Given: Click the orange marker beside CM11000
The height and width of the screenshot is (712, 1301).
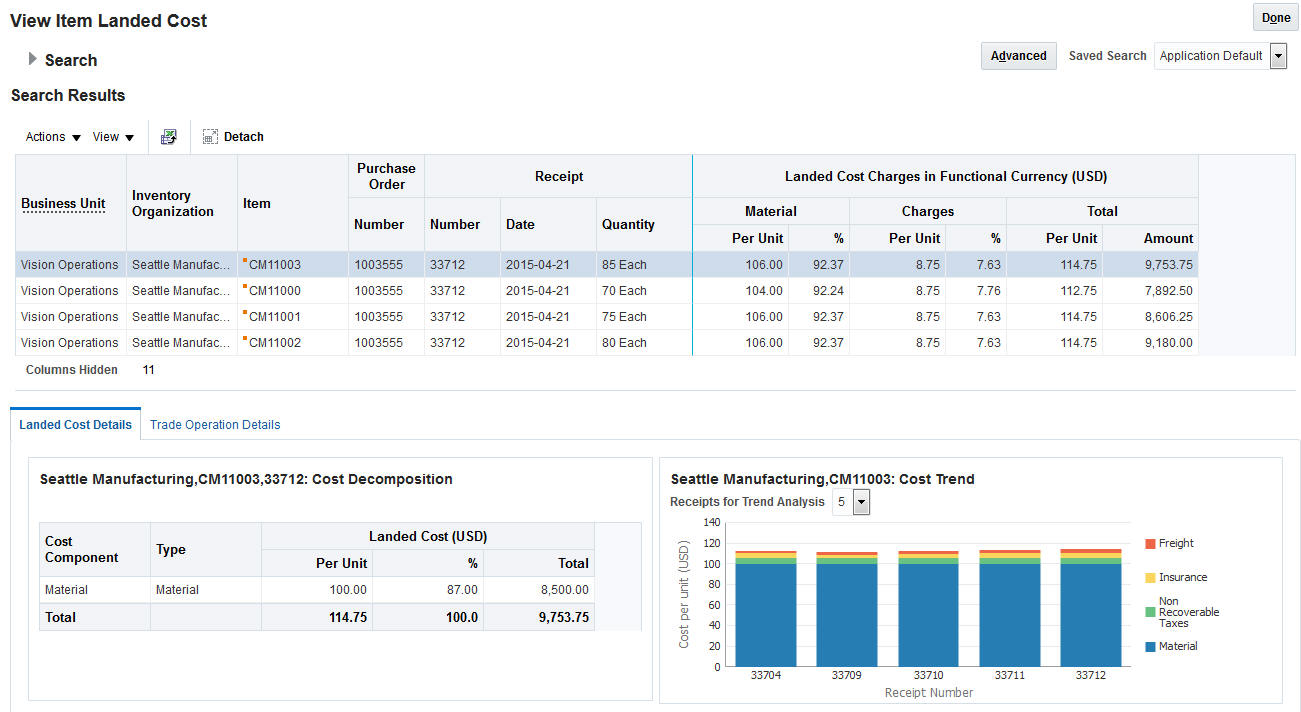Looking at the screenshot, I should click(x=245, y=287).
